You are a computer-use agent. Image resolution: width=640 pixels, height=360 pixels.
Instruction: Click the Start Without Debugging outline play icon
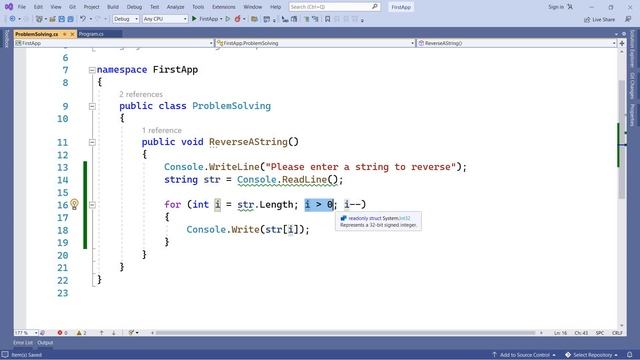click(x=228, y=19)
